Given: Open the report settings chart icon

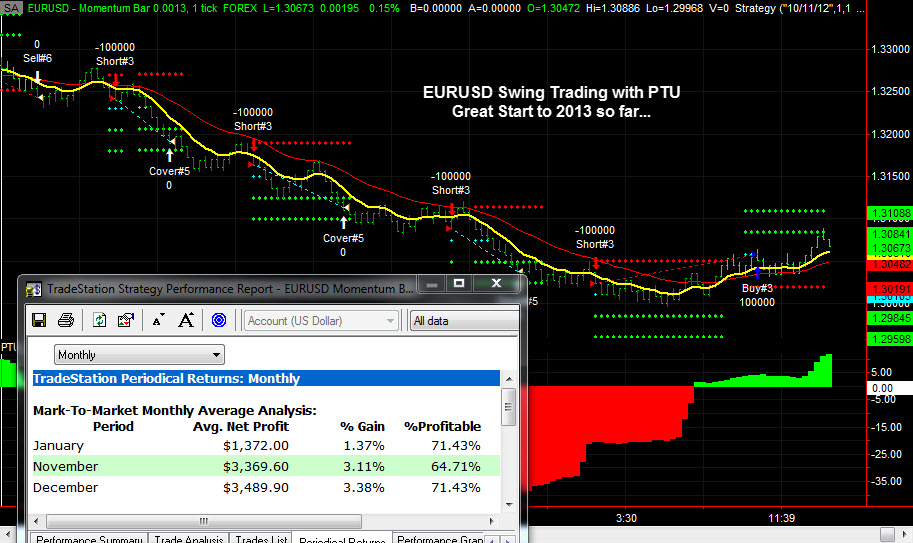Looking at the screenshot, I should click(x=126, y=321).
